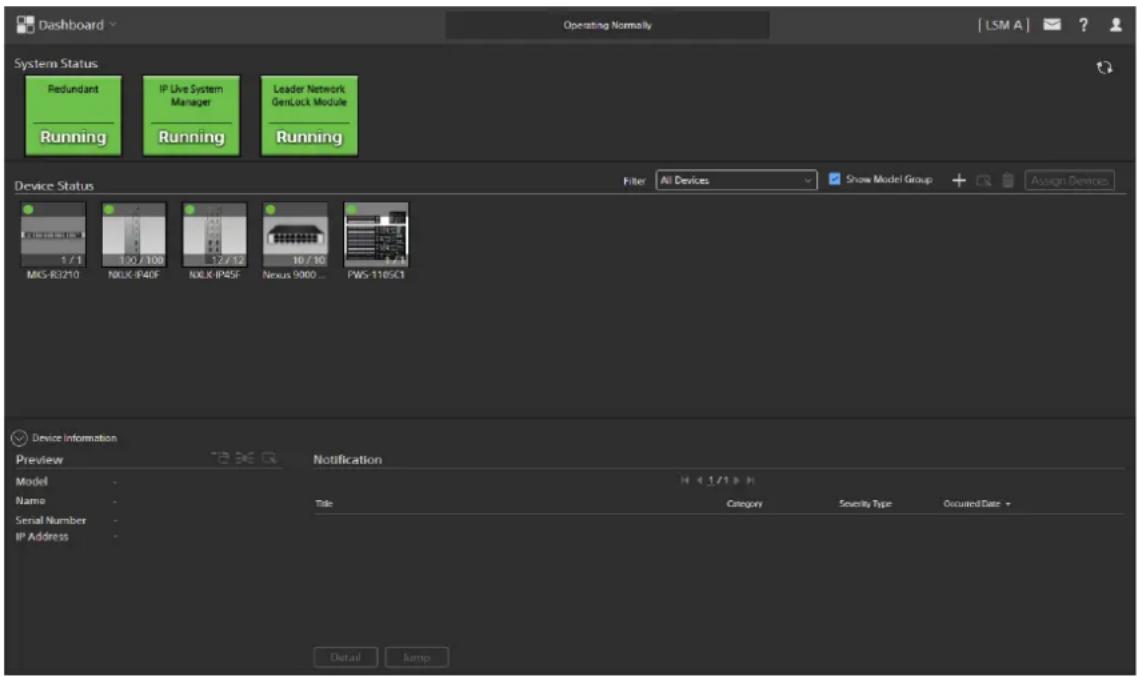Image resolution: width=1137 pixels, height=676 pixels.
Task: Click the Notification heading
Action: (x=347, y=459)
